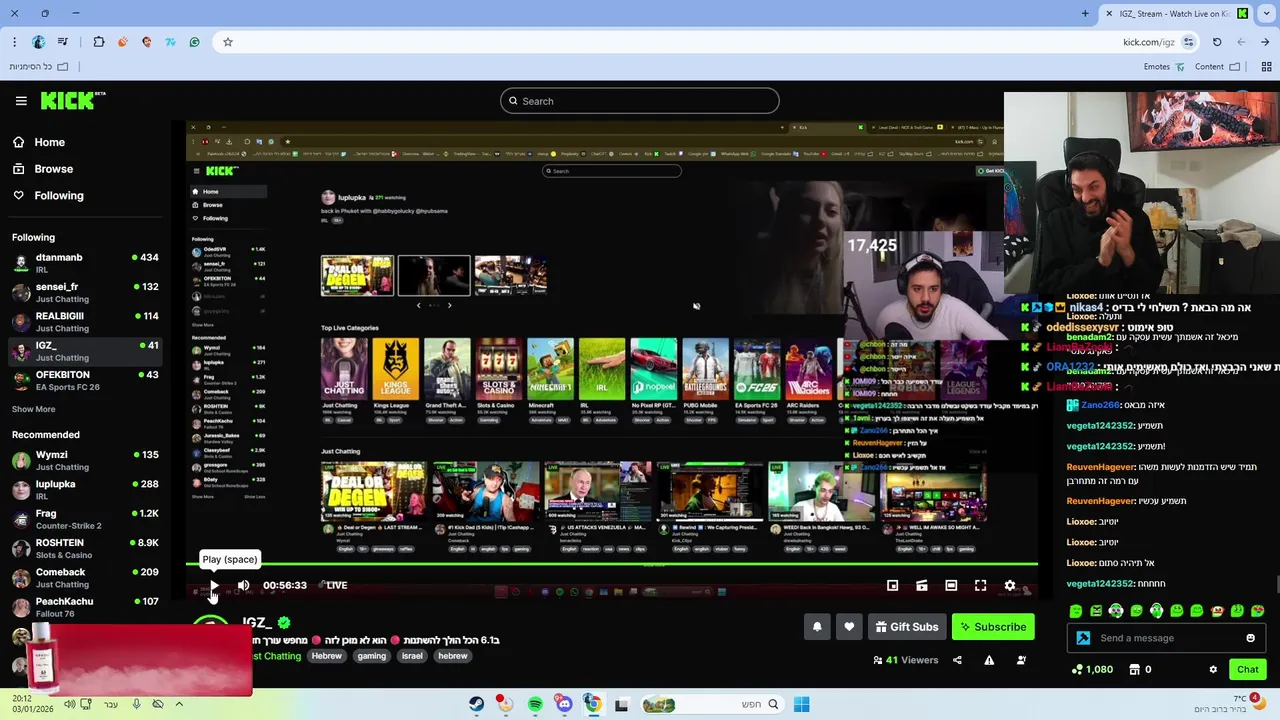1280x720 pixels.
Task: Toggle fullscreen video mode
Action: coord(980,585)
